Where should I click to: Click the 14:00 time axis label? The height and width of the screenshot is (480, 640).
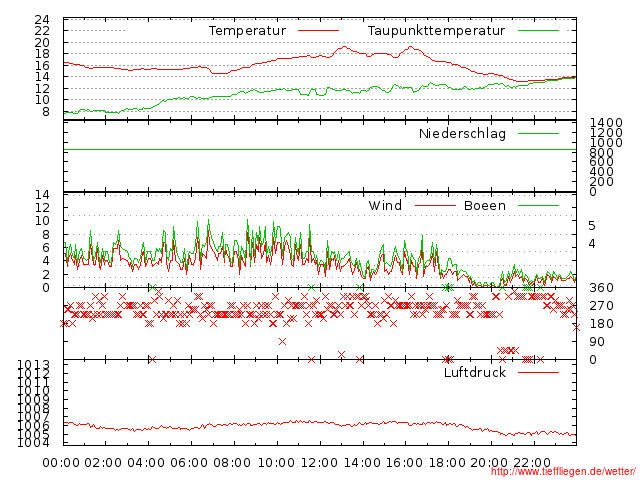pyautogui.click(x=362, y=463)
